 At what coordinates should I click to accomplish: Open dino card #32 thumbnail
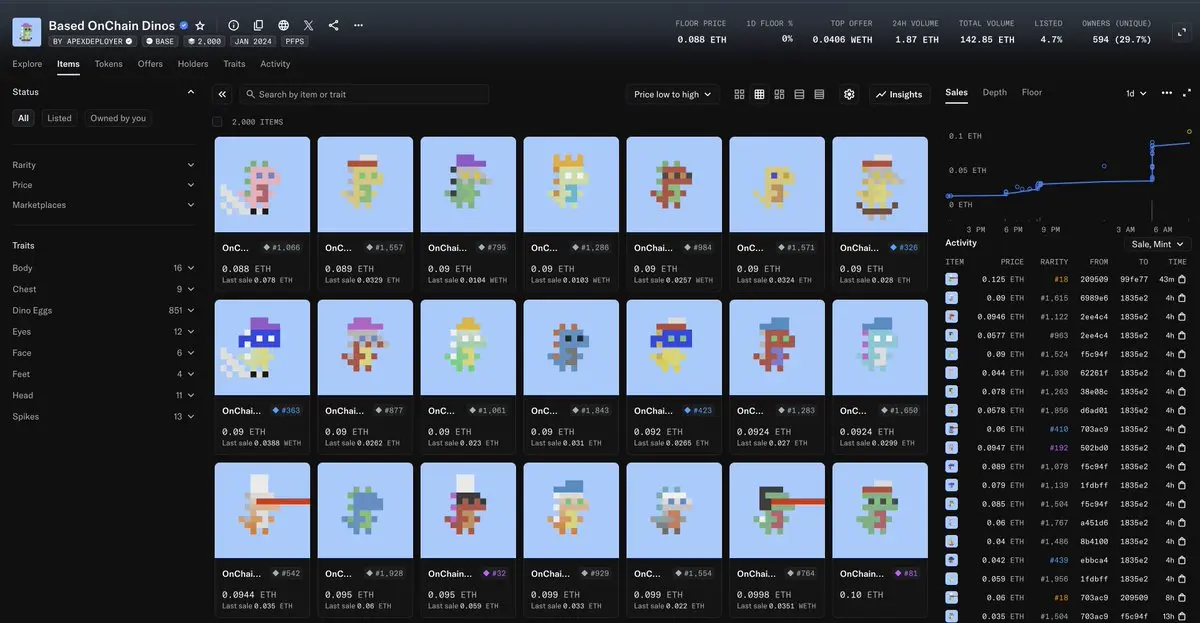pyautogui.click(x=468, y=510)
